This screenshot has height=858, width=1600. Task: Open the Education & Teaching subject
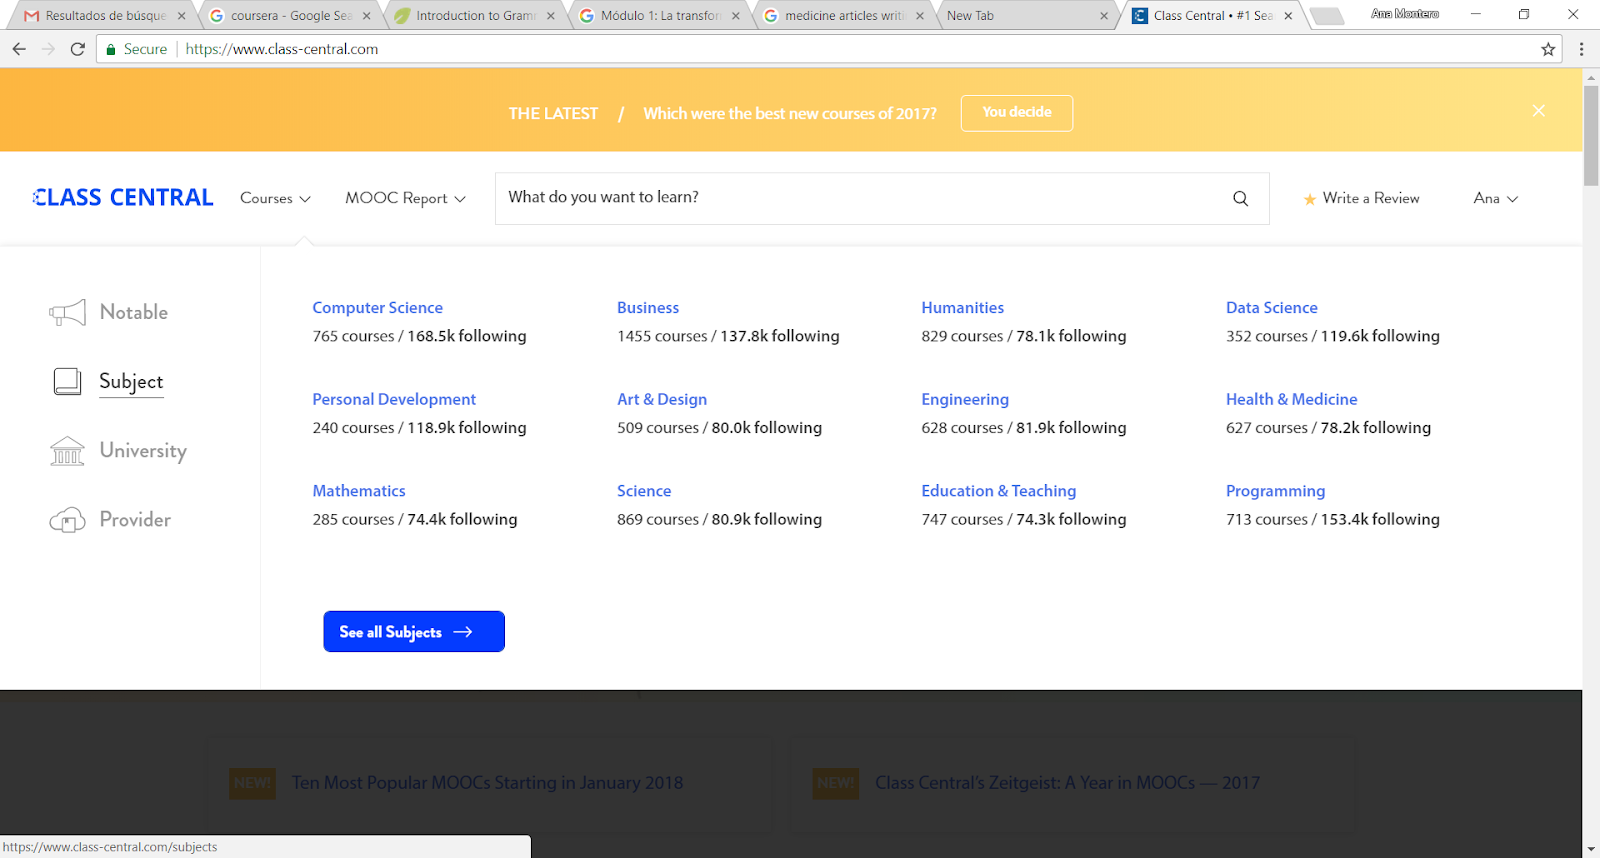point(998,491)
